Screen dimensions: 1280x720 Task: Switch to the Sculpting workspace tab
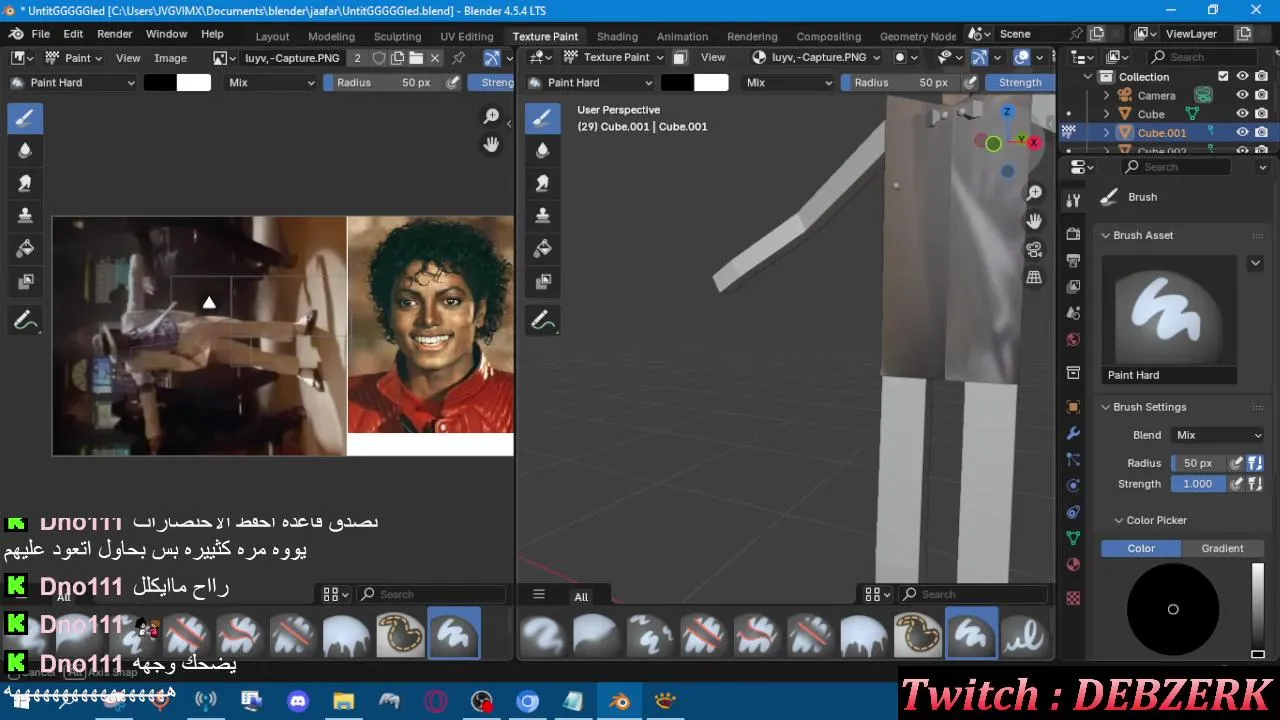coord(397,36)
